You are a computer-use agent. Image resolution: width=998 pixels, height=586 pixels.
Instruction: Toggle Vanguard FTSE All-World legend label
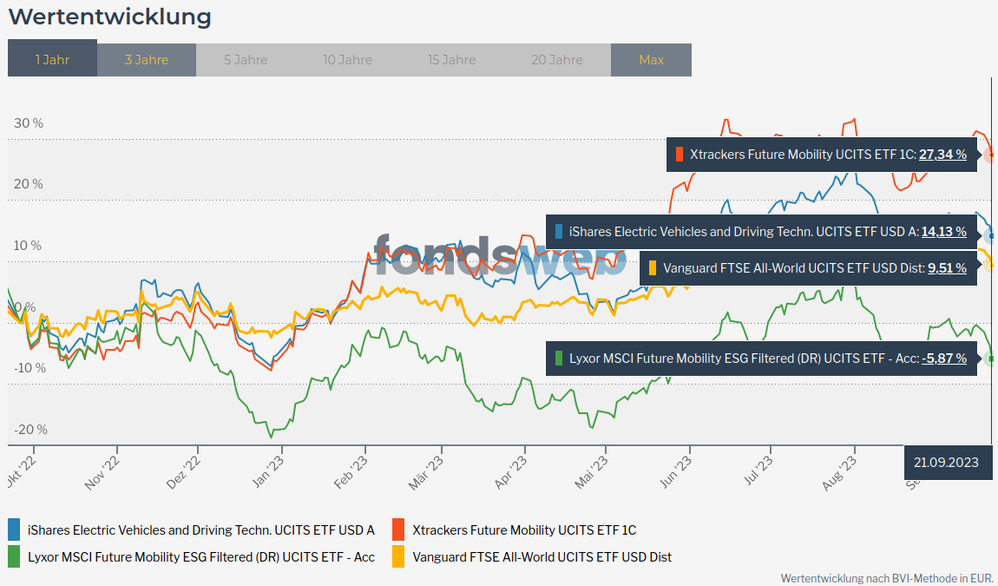[x=542, y=556]
